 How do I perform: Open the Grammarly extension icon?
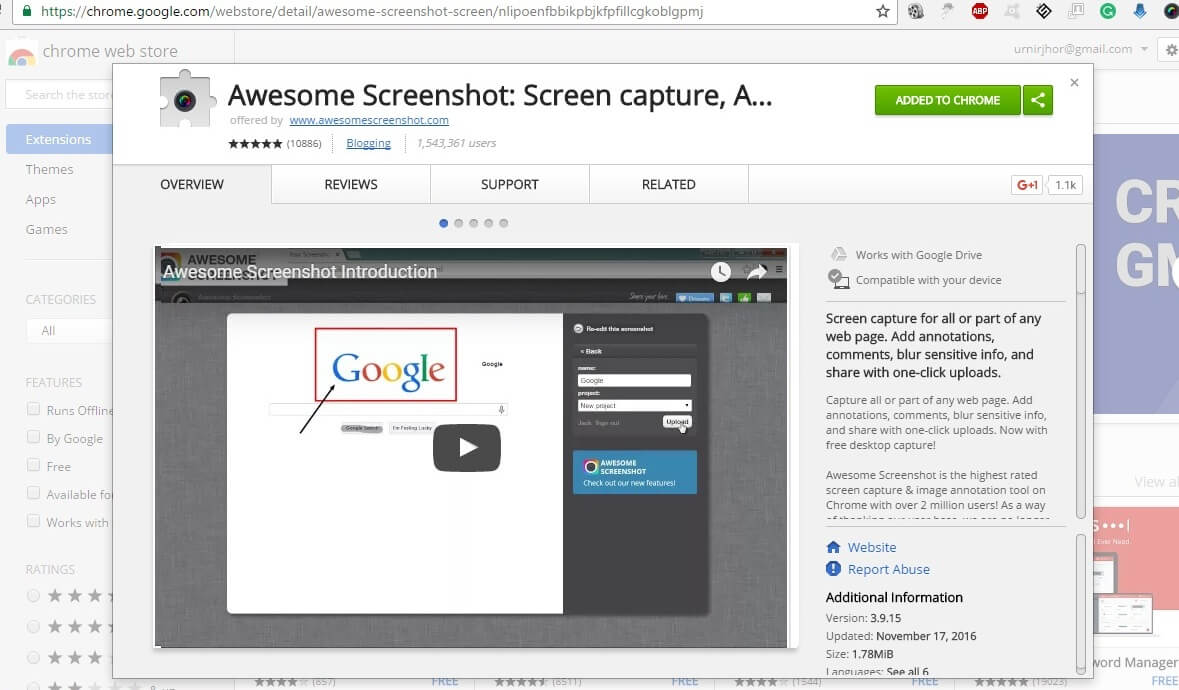click(x=1108, y=12)
